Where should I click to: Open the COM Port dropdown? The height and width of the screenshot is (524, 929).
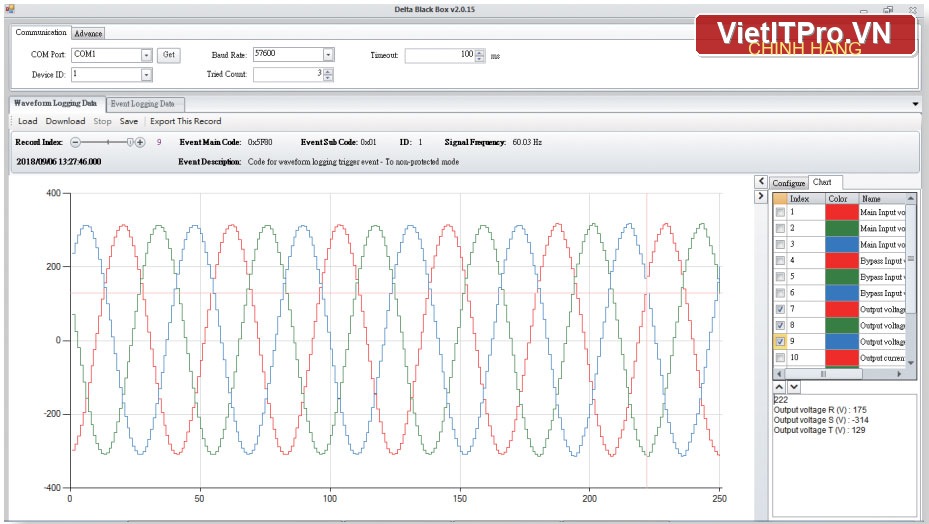point(146,55)
